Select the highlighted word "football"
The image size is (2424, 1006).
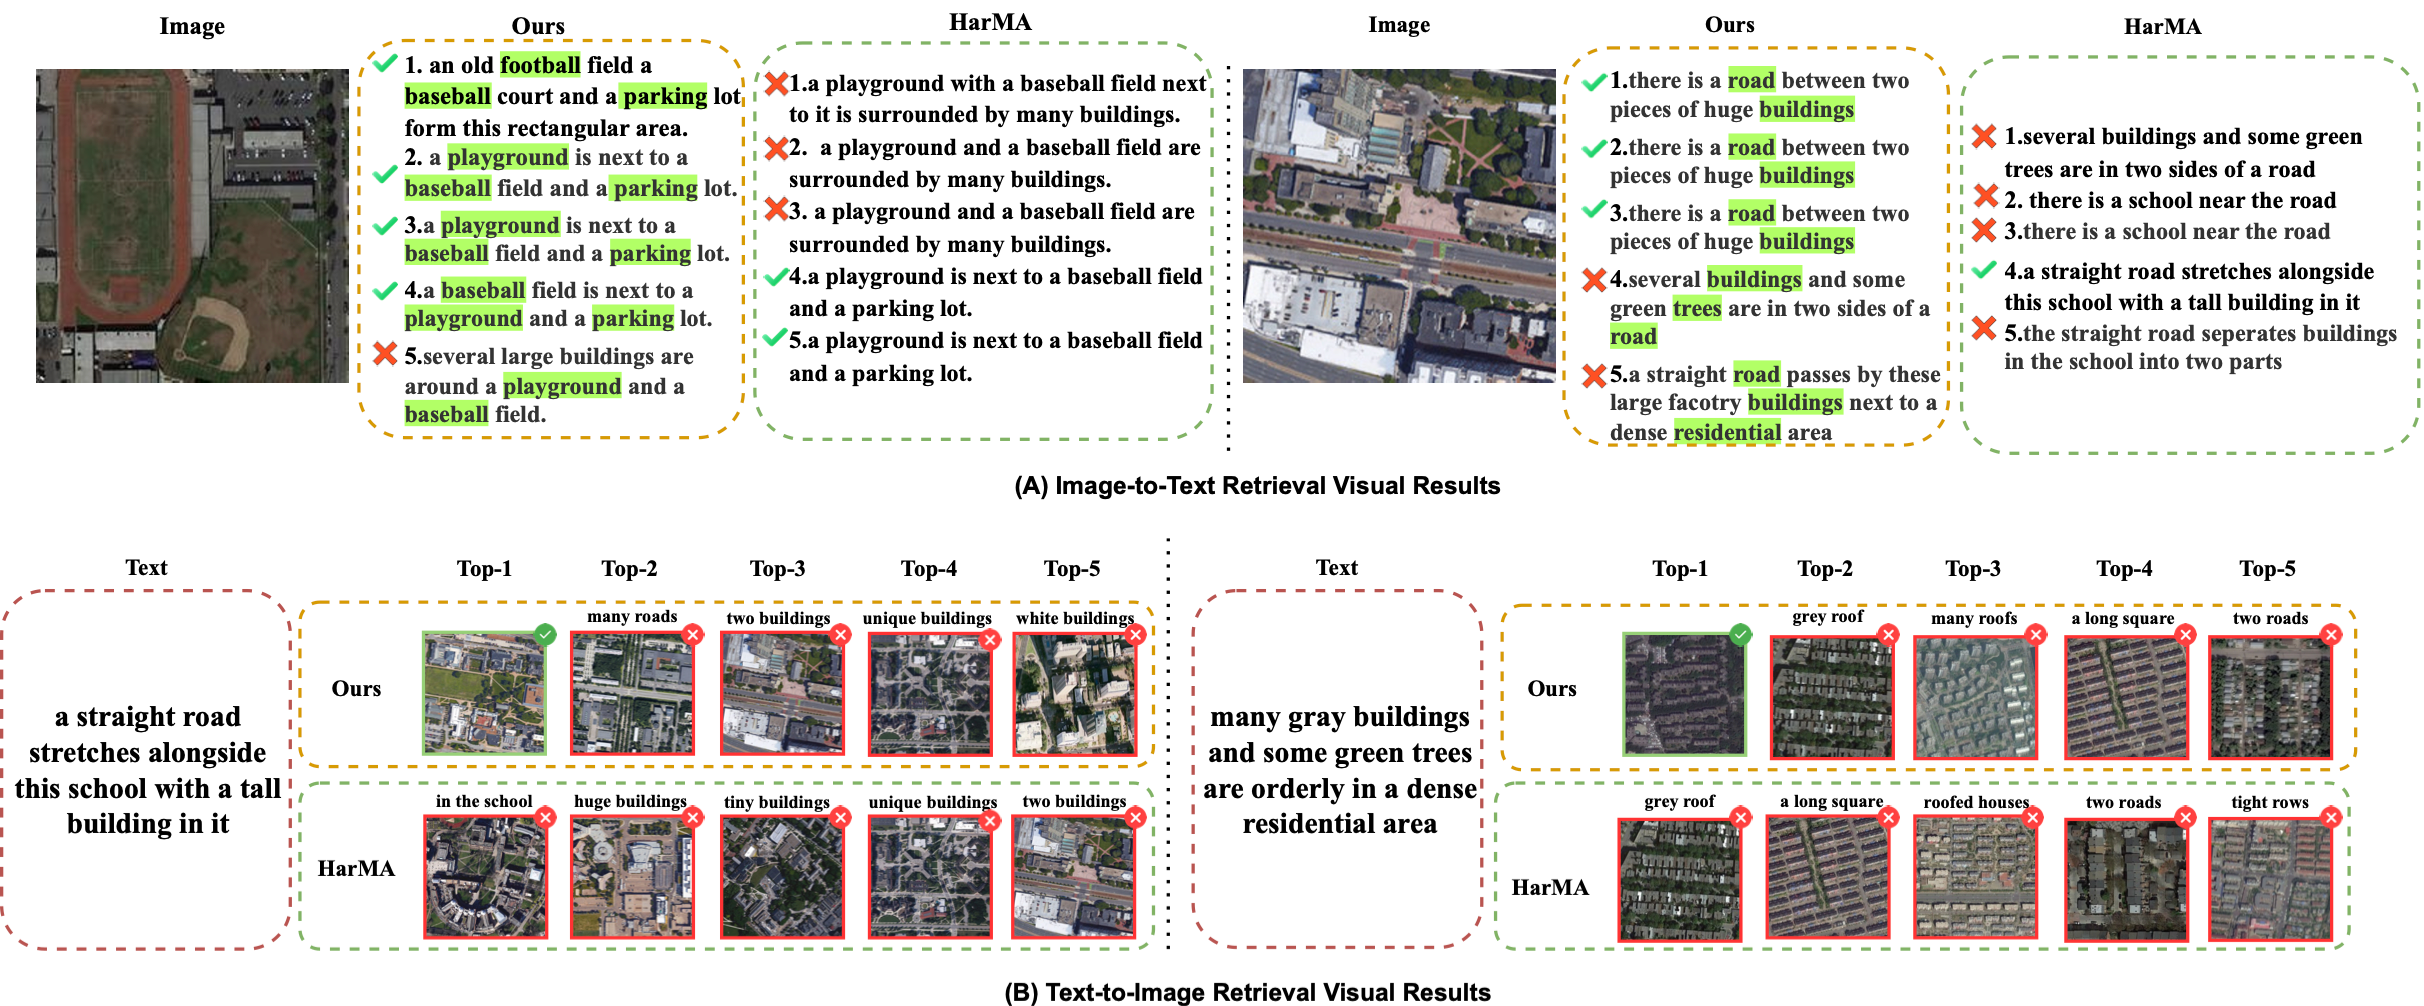[x=540, y=65]
